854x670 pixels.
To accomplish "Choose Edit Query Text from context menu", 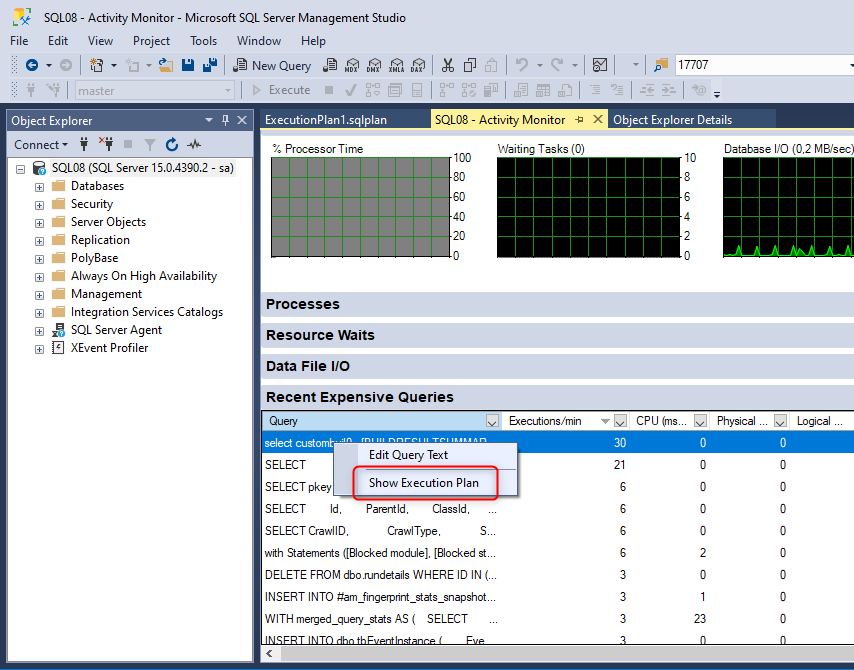I will click(x=408, y=455).
